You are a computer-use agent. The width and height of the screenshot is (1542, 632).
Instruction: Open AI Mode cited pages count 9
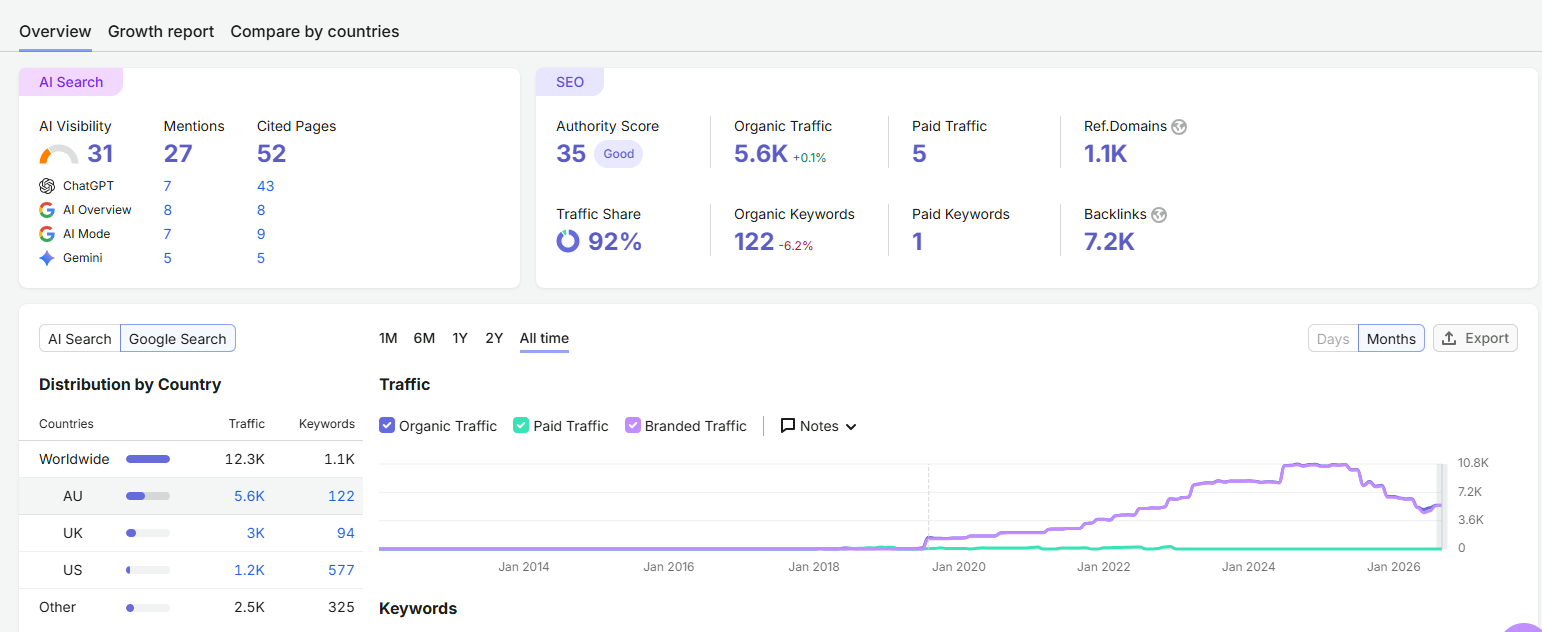(x=261, y=234)
